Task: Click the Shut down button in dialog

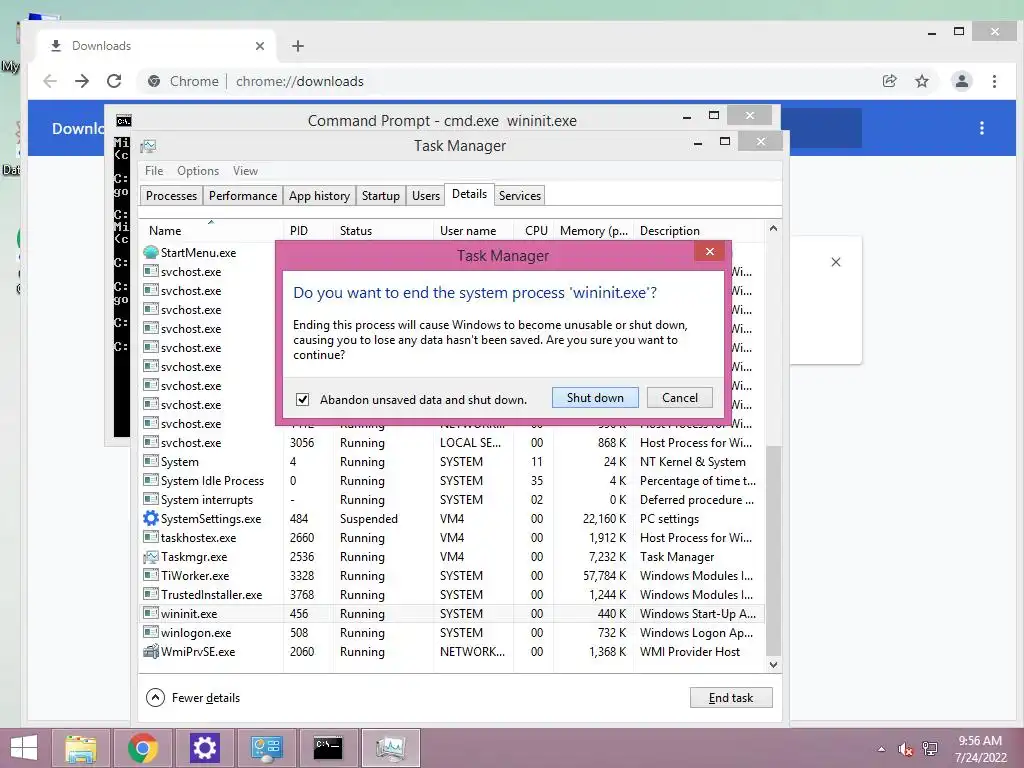Action: tap(595, 398)
